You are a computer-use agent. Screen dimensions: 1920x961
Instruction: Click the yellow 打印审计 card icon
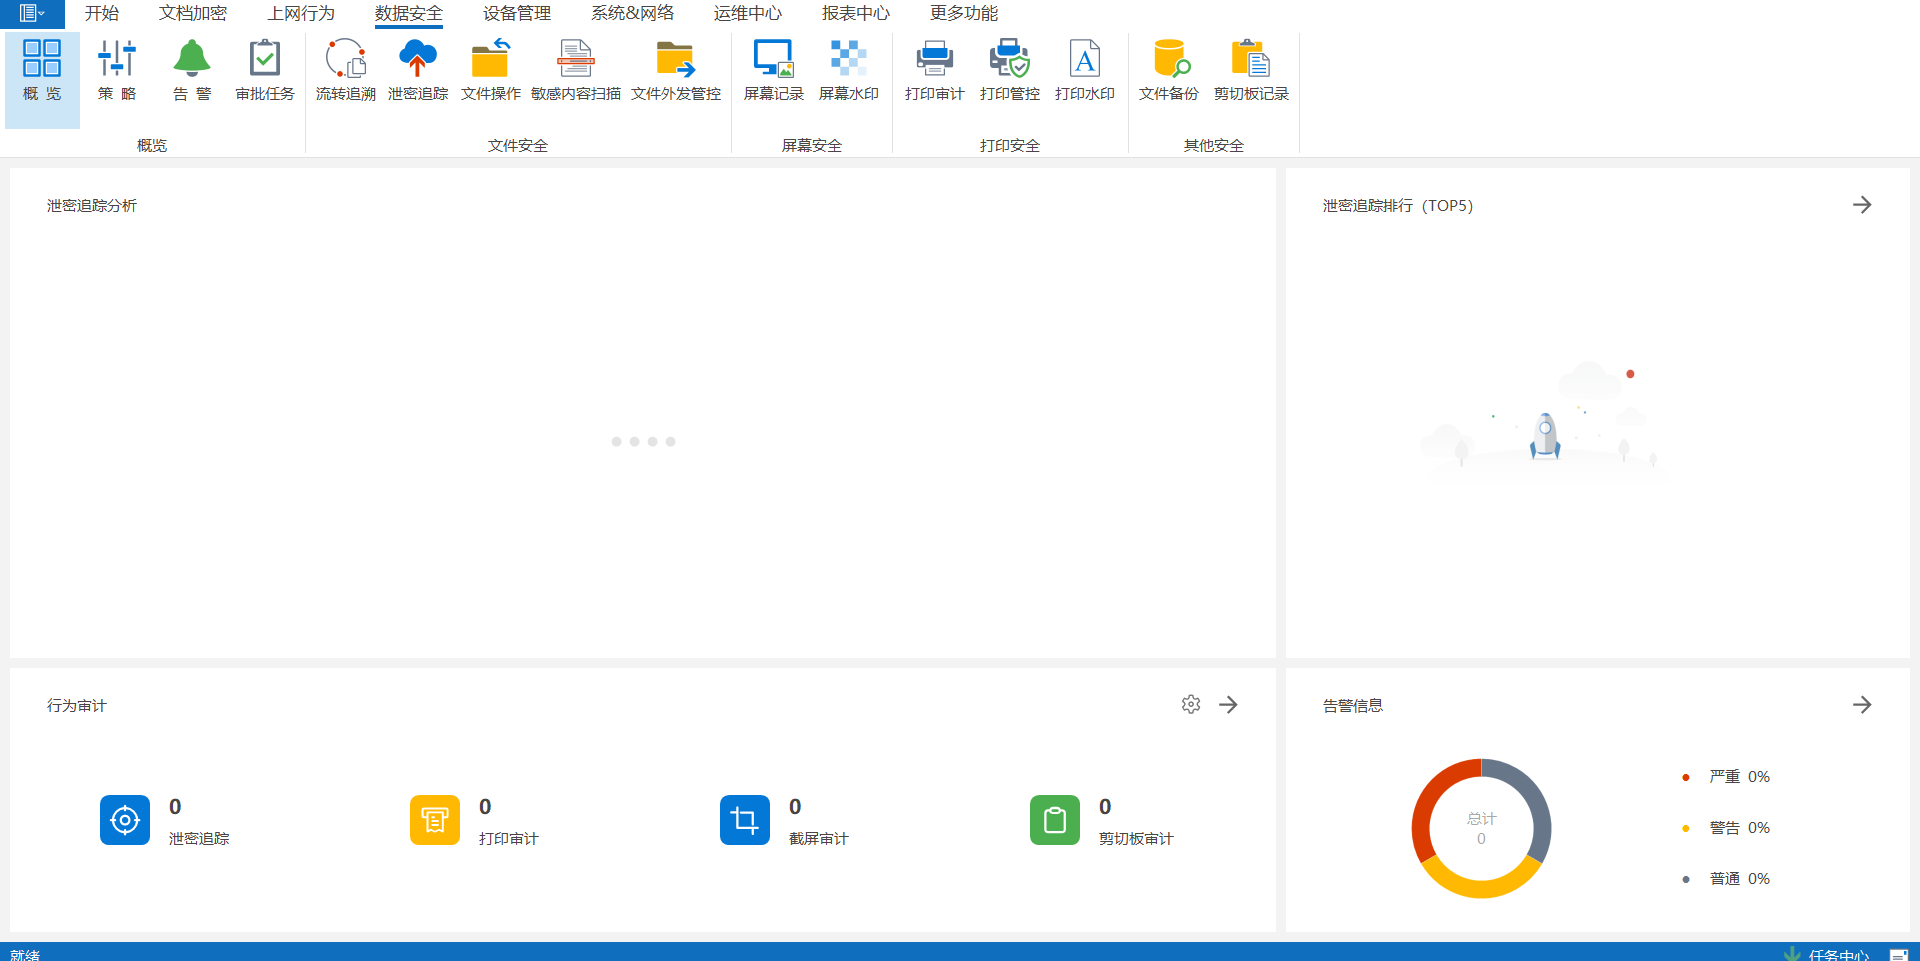(435, 820)
